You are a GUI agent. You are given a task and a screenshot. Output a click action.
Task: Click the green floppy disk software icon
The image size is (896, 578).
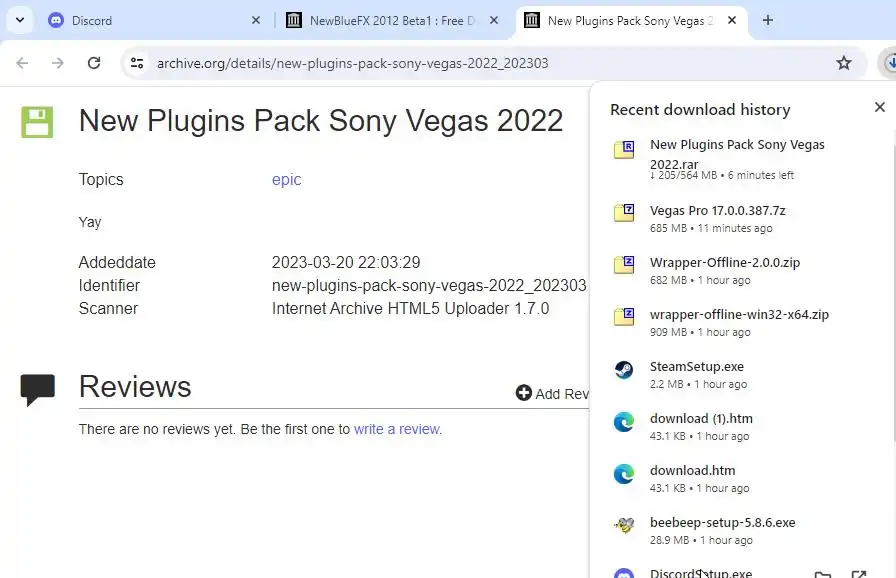pos(37,122)
